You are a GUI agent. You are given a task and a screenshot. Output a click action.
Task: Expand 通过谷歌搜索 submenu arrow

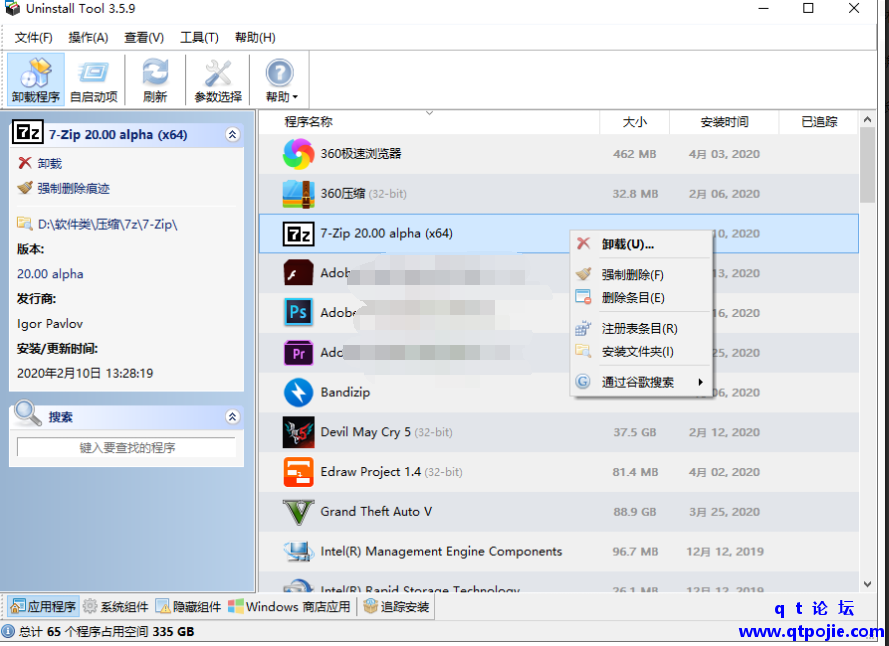click(x=700, y=382)
